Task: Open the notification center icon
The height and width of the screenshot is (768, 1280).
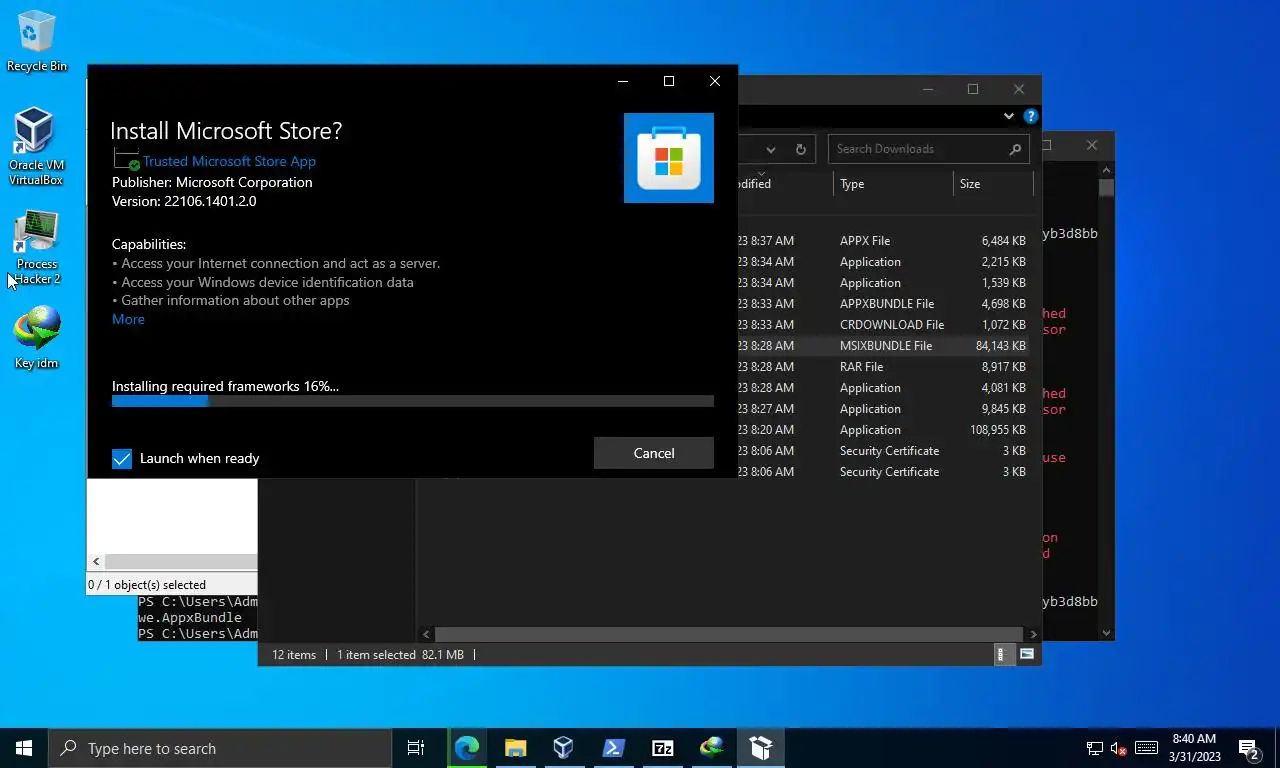Action: click(1249, 748)
